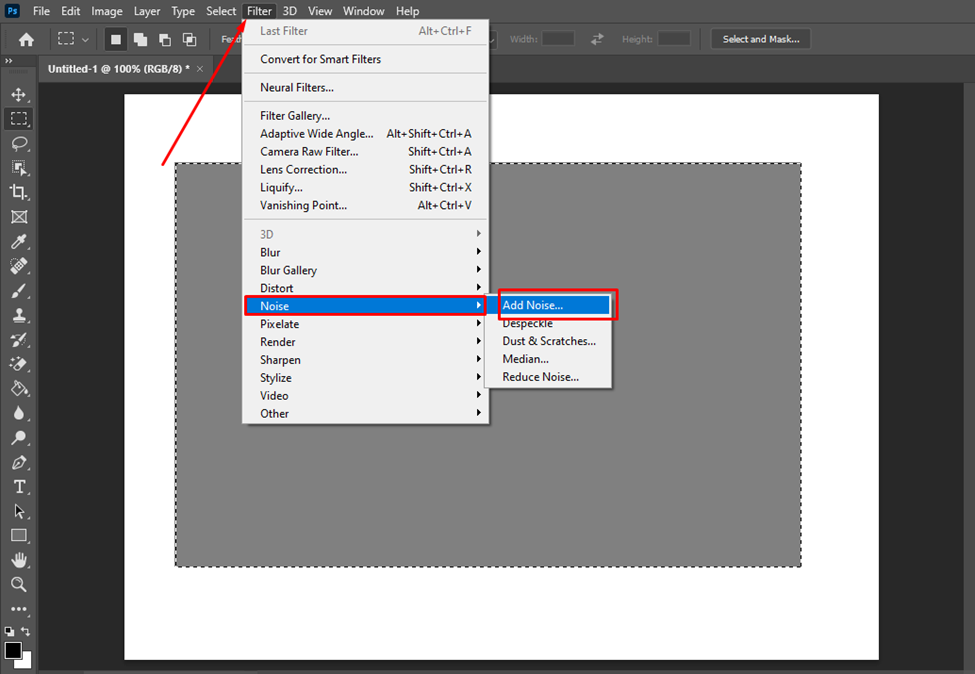The height and width of the screenshot is (674, 975).
Task: Select the Clone Stamp tool
Action: point(19,315)
